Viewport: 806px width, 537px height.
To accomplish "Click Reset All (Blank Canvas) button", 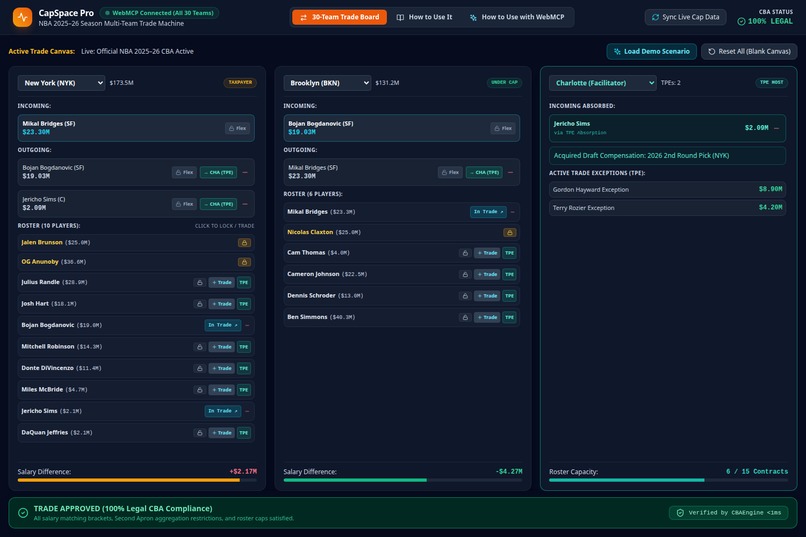I will tap(749, 51).
